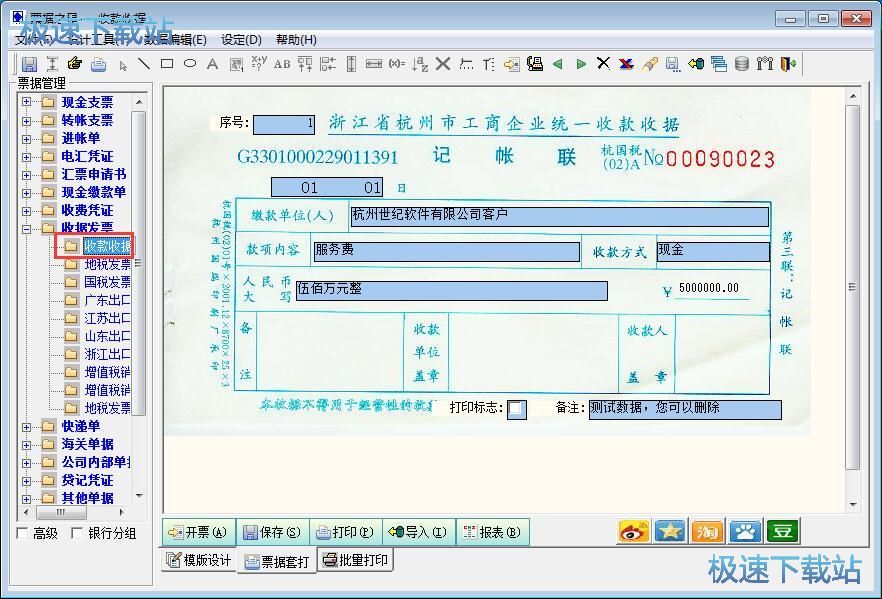The height and width of the screenshot is (599, 882).
Task: Click the 报表(B) button
Action: click(492, 532)
